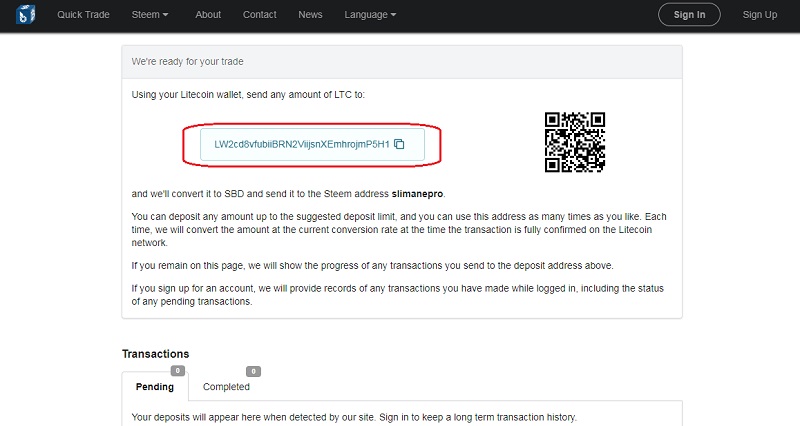Click the Pending count badge
The width and height of the screenshot is (800, 426).
click(178, 371)
